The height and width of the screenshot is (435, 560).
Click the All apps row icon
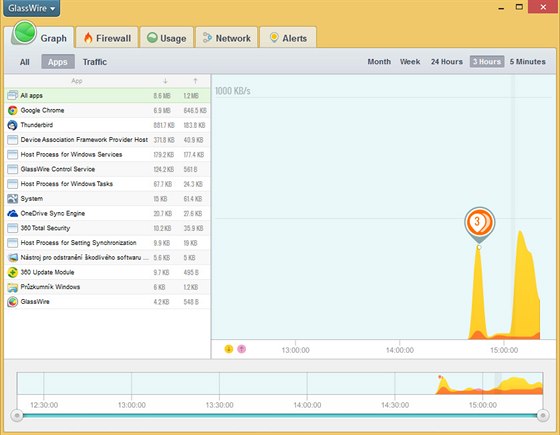pyautogui.click(x=12, y=95)
